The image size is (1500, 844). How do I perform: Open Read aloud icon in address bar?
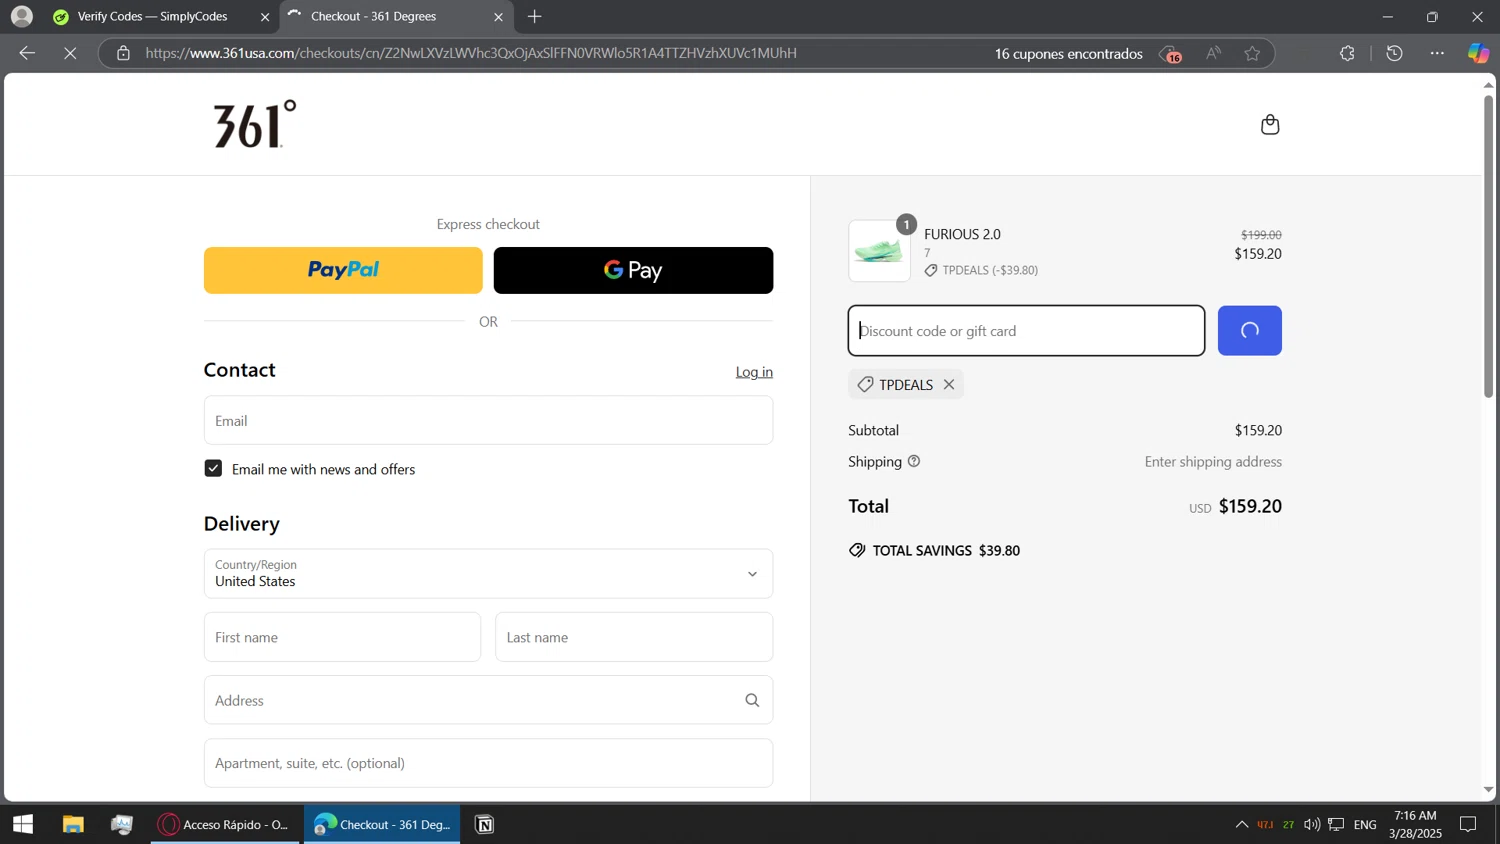(x=1213, y=53)
